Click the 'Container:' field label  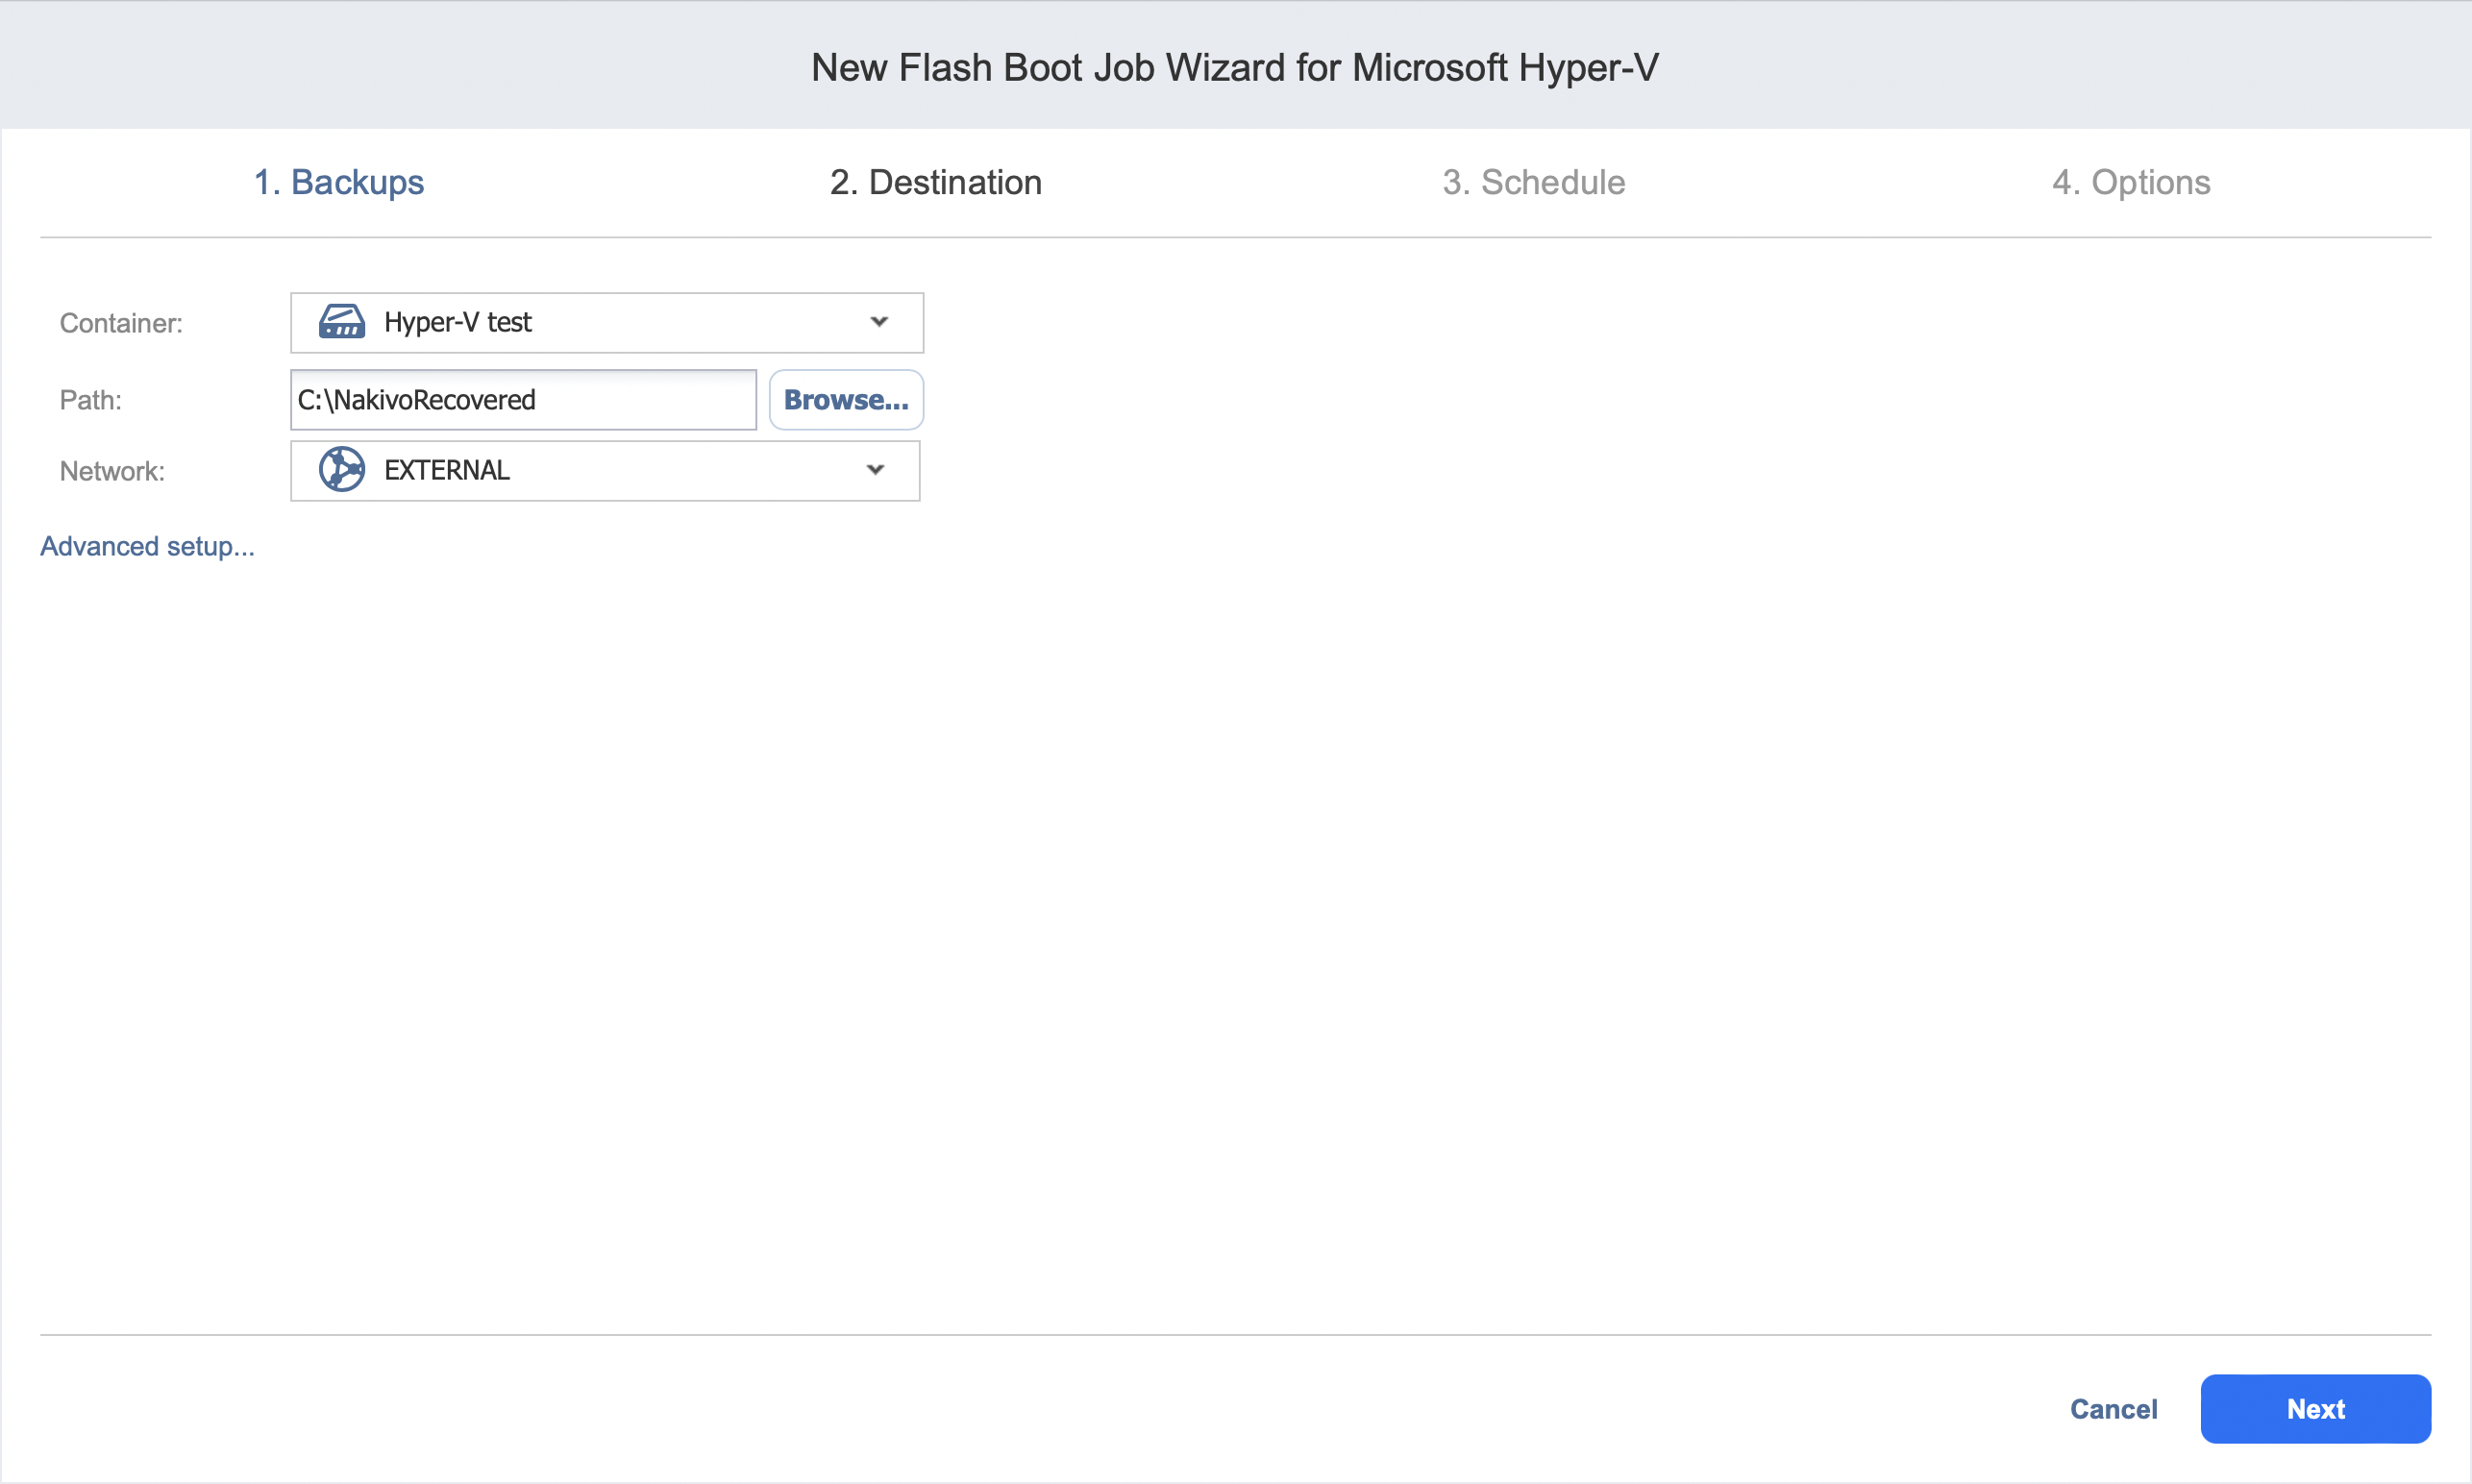point(121,323)
